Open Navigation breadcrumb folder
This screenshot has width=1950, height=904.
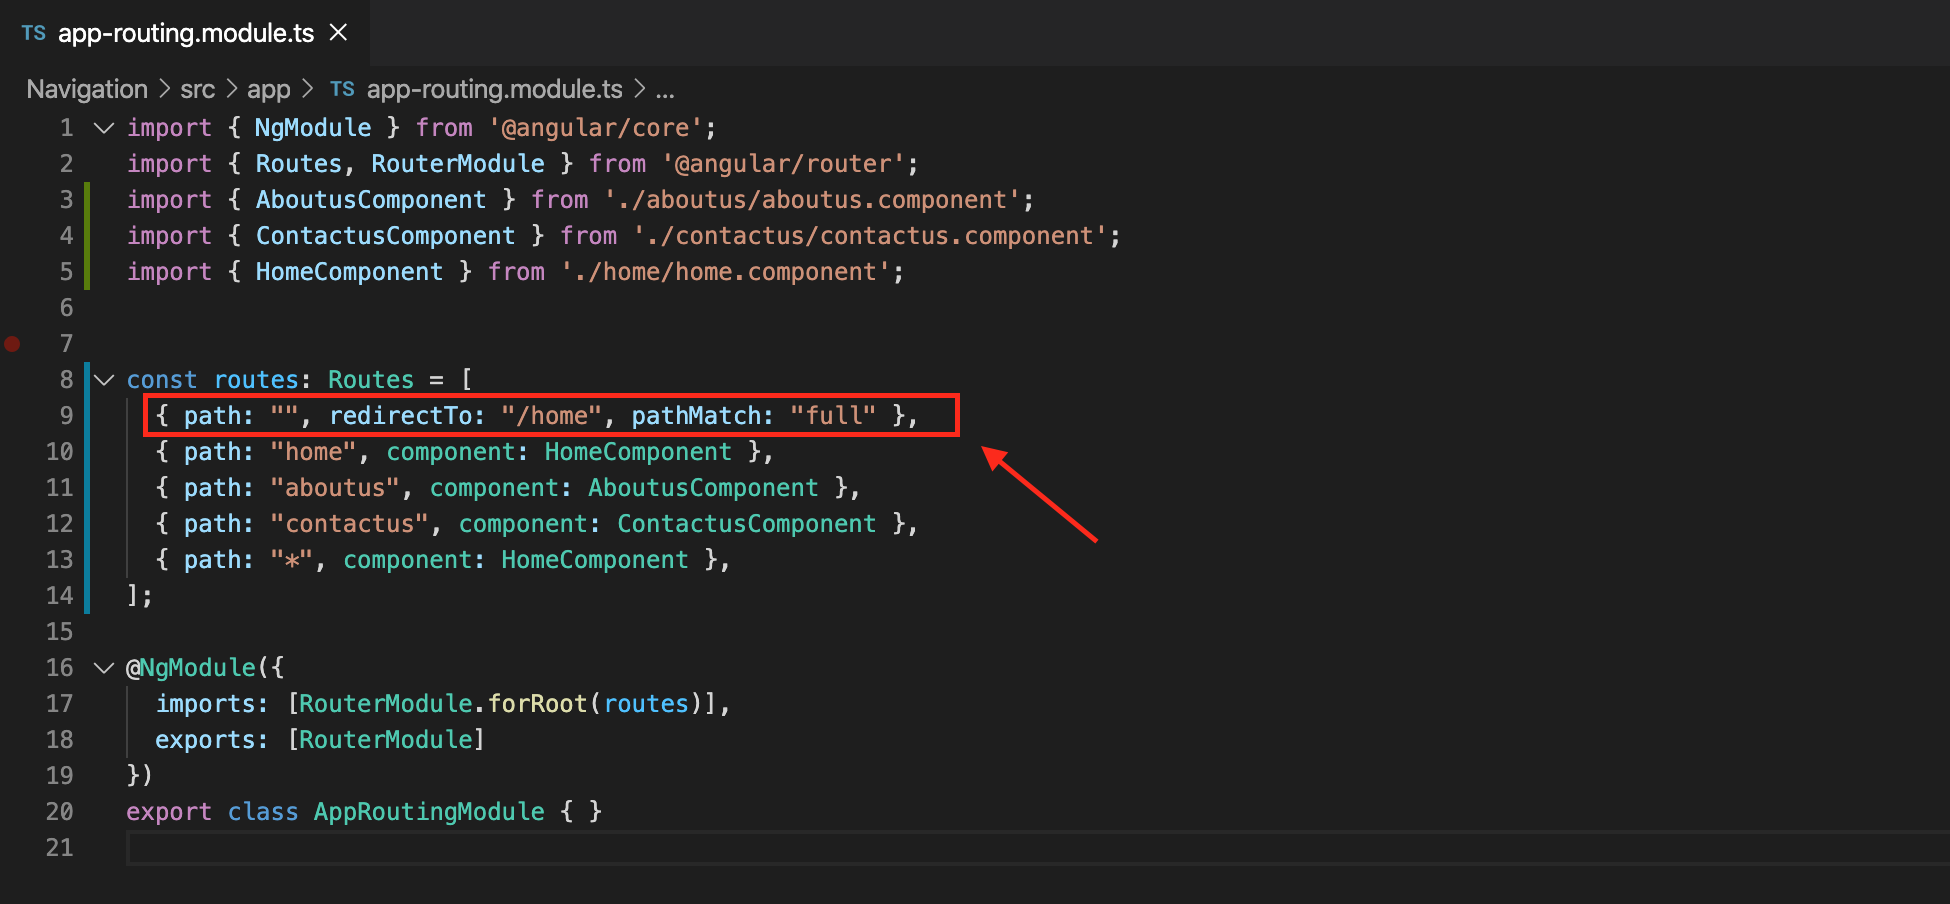[x=87, y=89]
